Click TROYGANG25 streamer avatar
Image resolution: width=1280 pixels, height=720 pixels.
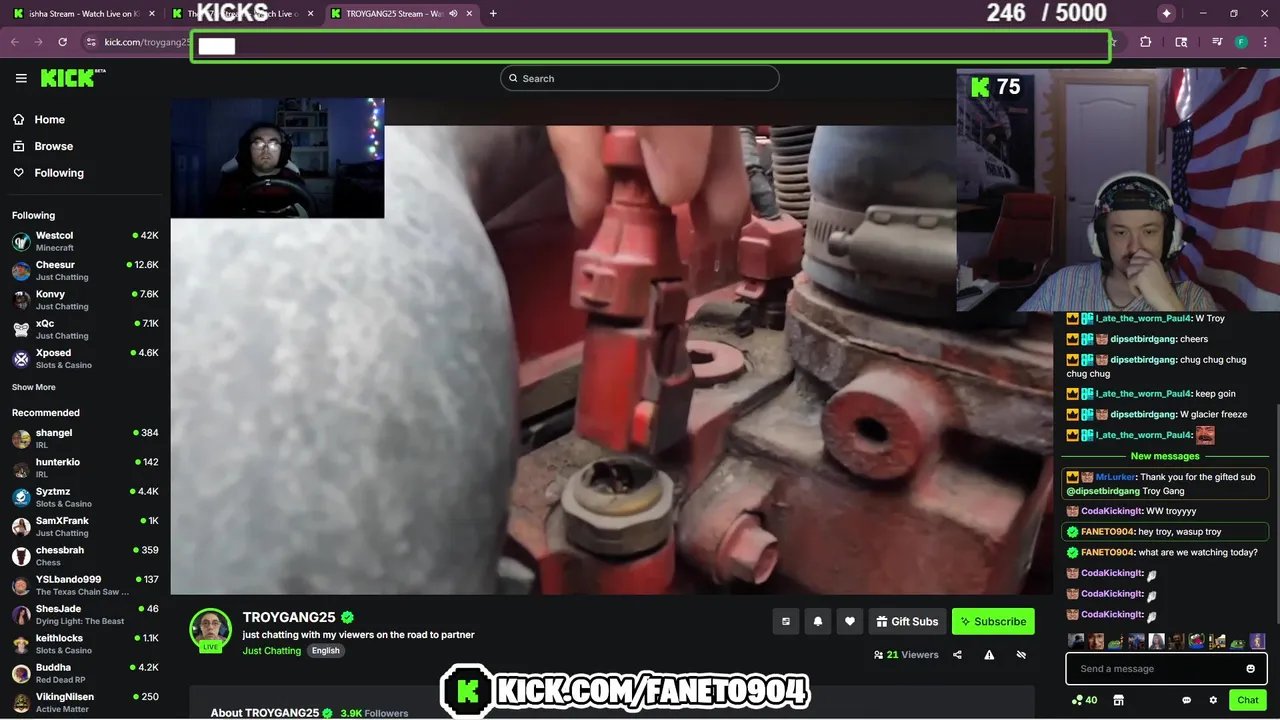click(211, 630)
